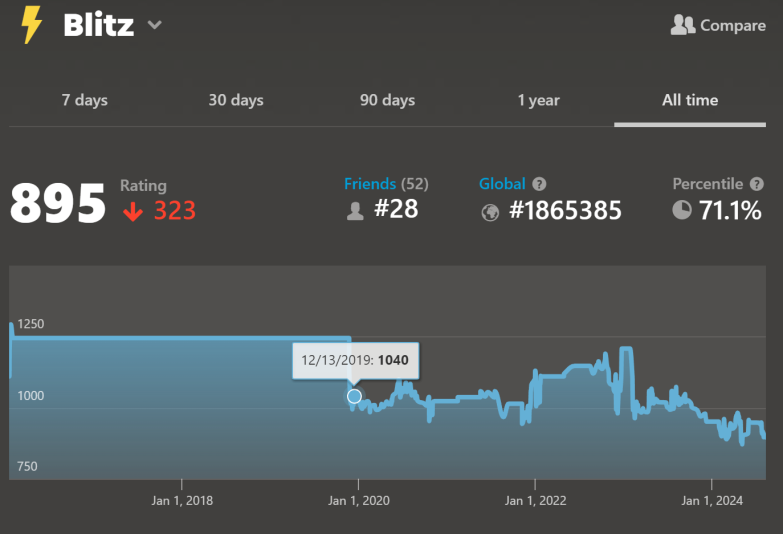Click the help icon next to Global
The image size is (783, 534).
pos(539,184)
